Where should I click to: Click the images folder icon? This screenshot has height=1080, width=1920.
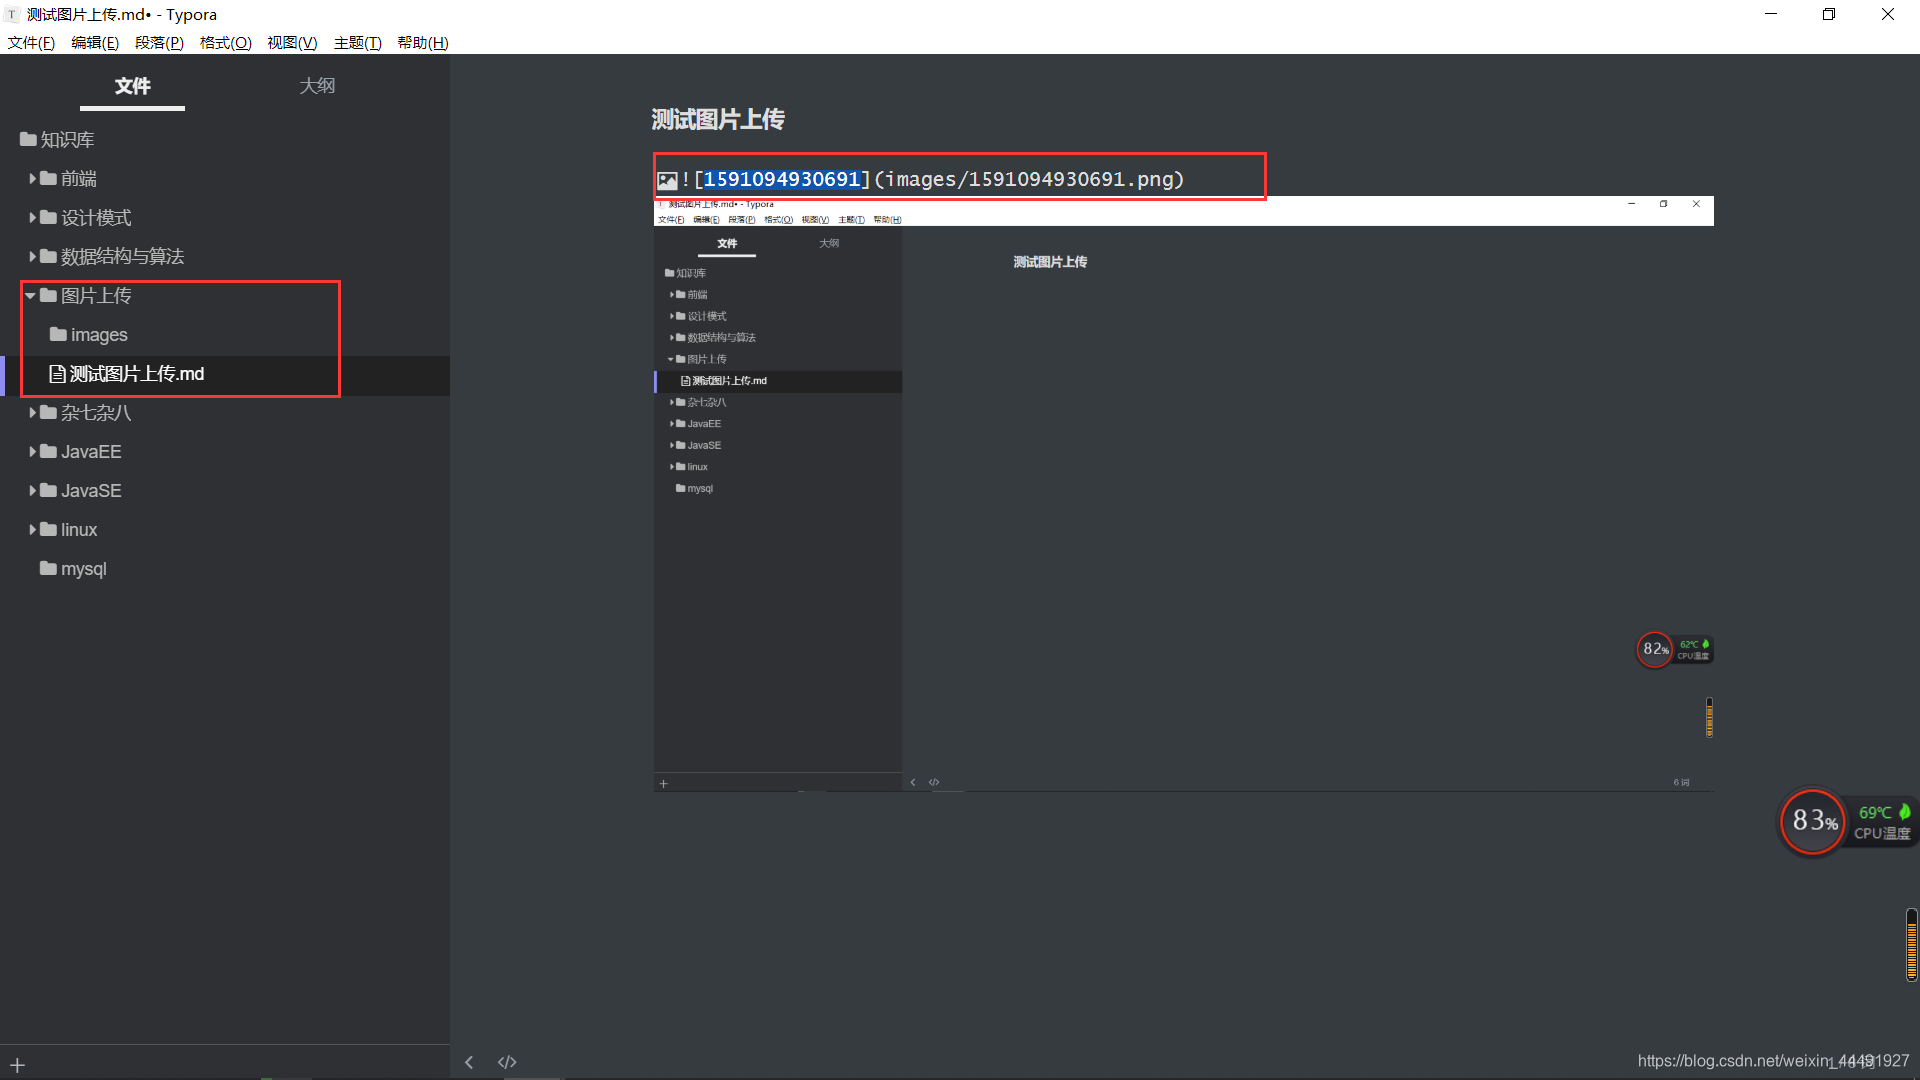tap(58, 334)
